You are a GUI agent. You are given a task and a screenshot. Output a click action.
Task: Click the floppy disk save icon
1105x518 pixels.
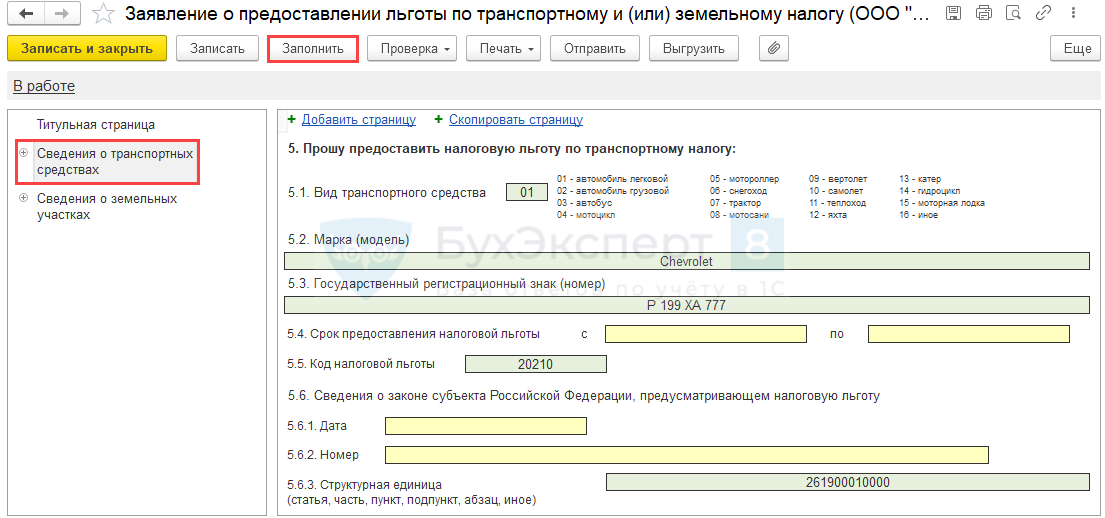953,14
